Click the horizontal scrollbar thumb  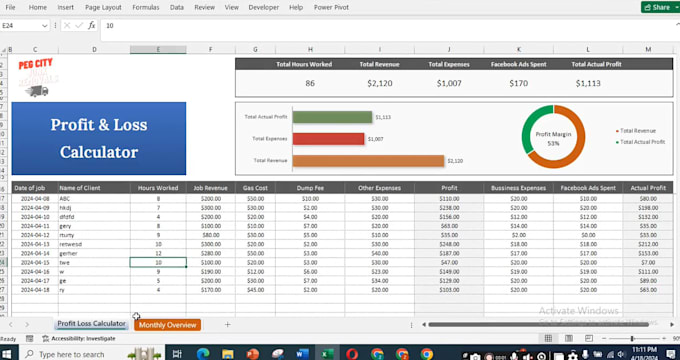click(x=538, y=324)
